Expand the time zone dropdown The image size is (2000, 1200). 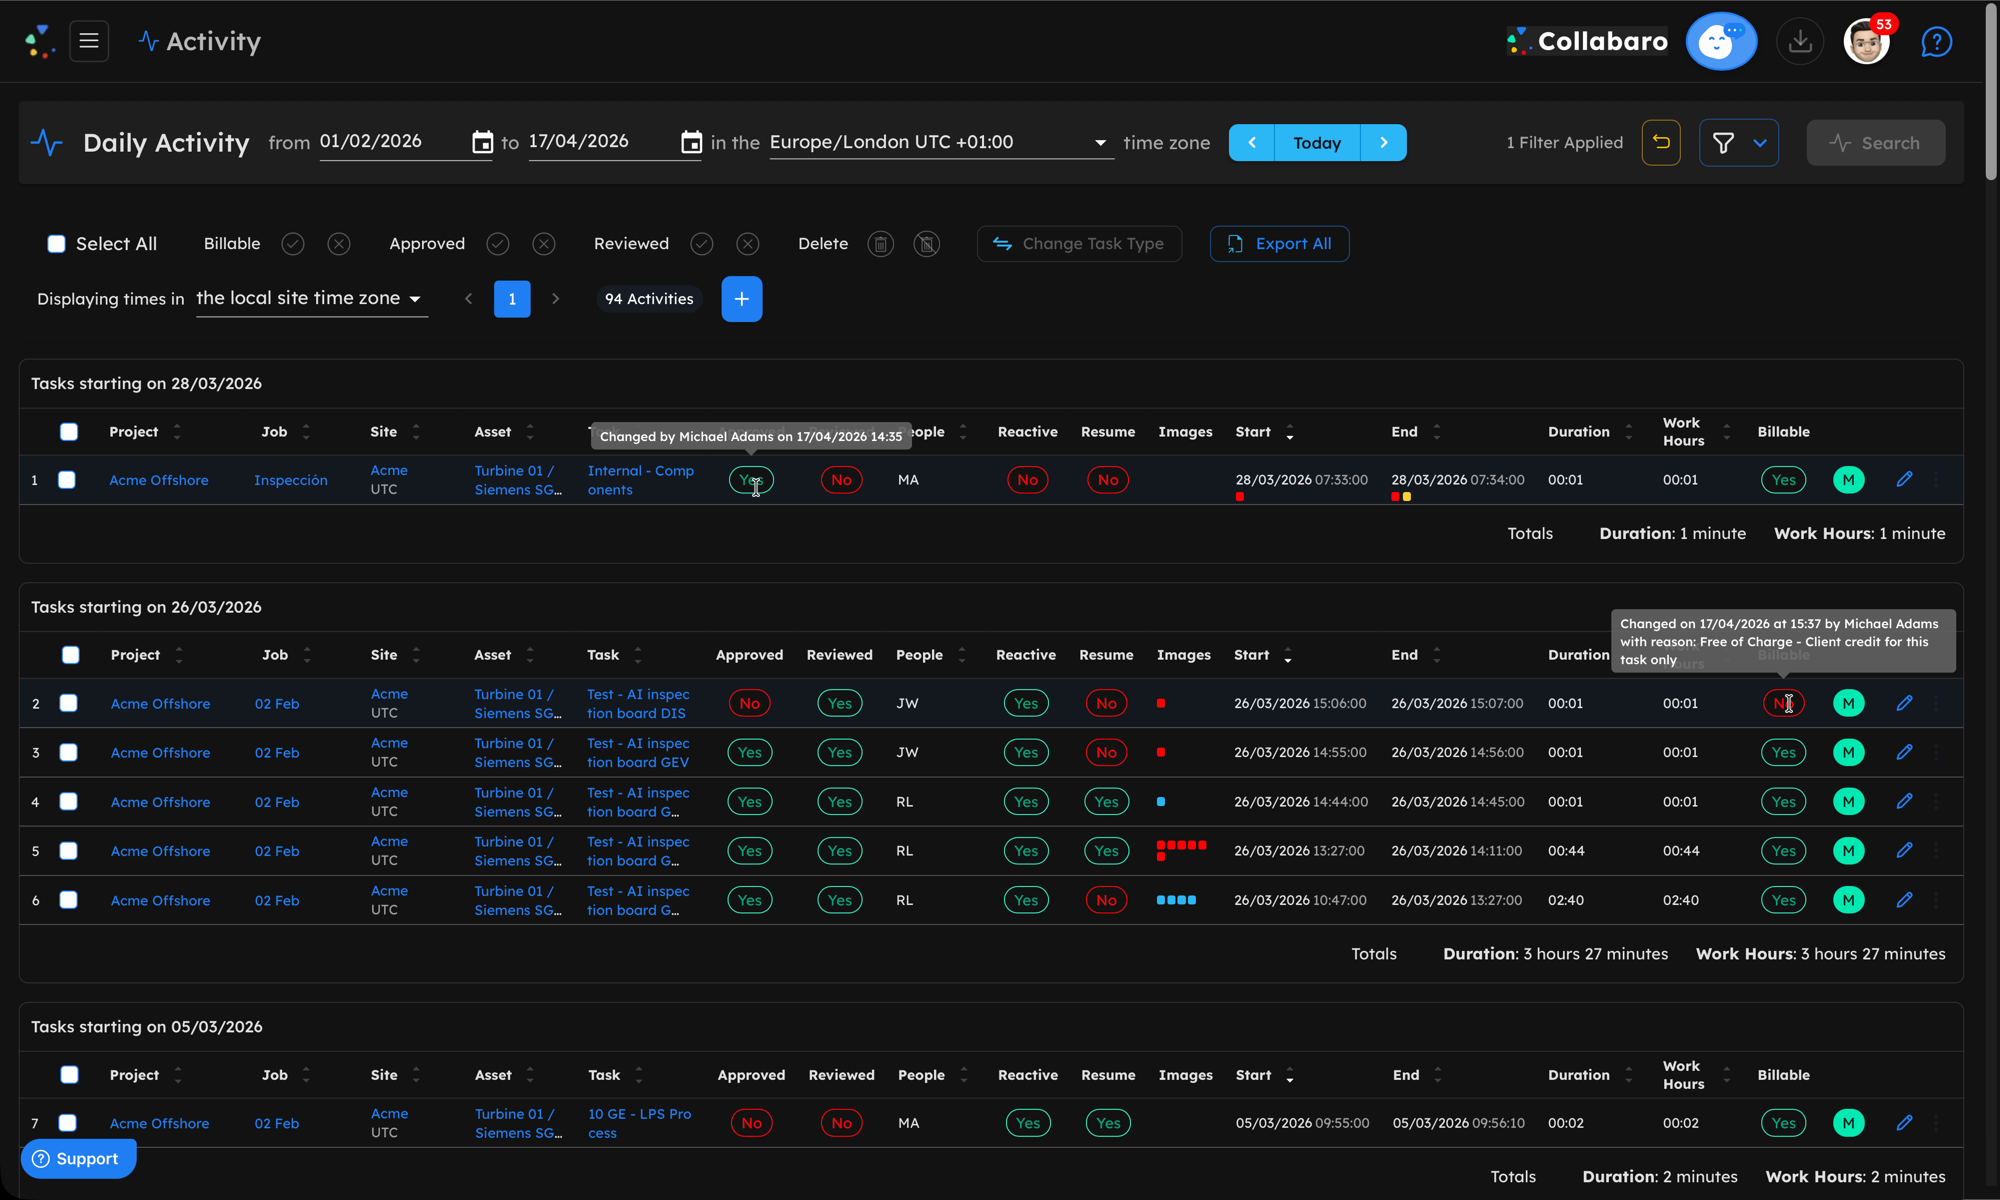[1100, 143]
